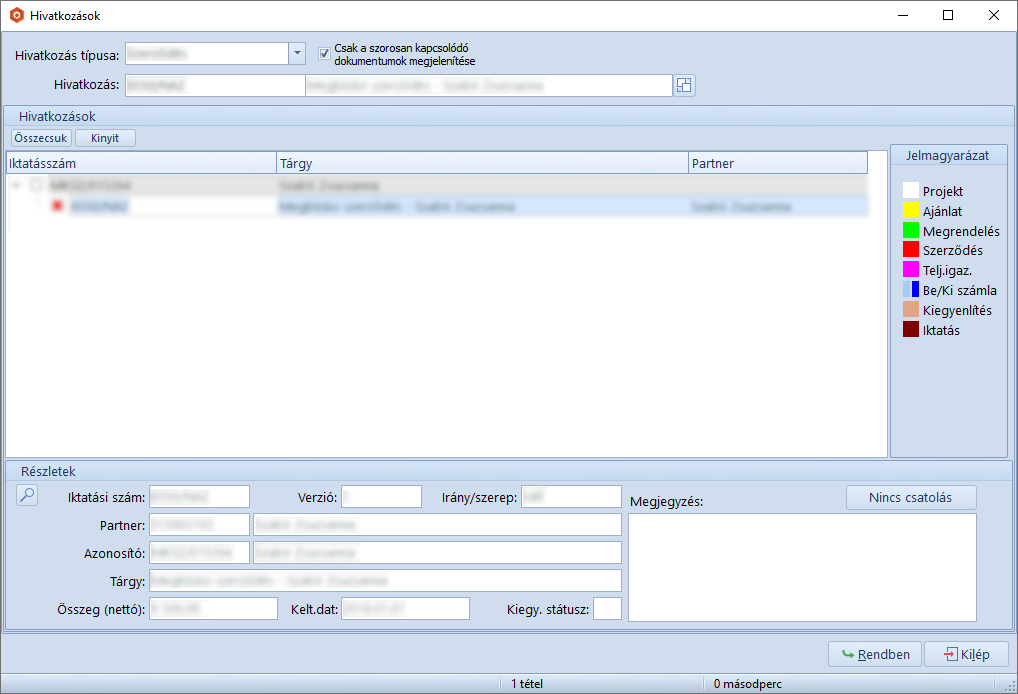Viewport: 1018px width, 694px height.
Task: Open the Hivatkozás lookup selector icon
Action: tap(684, 85)
